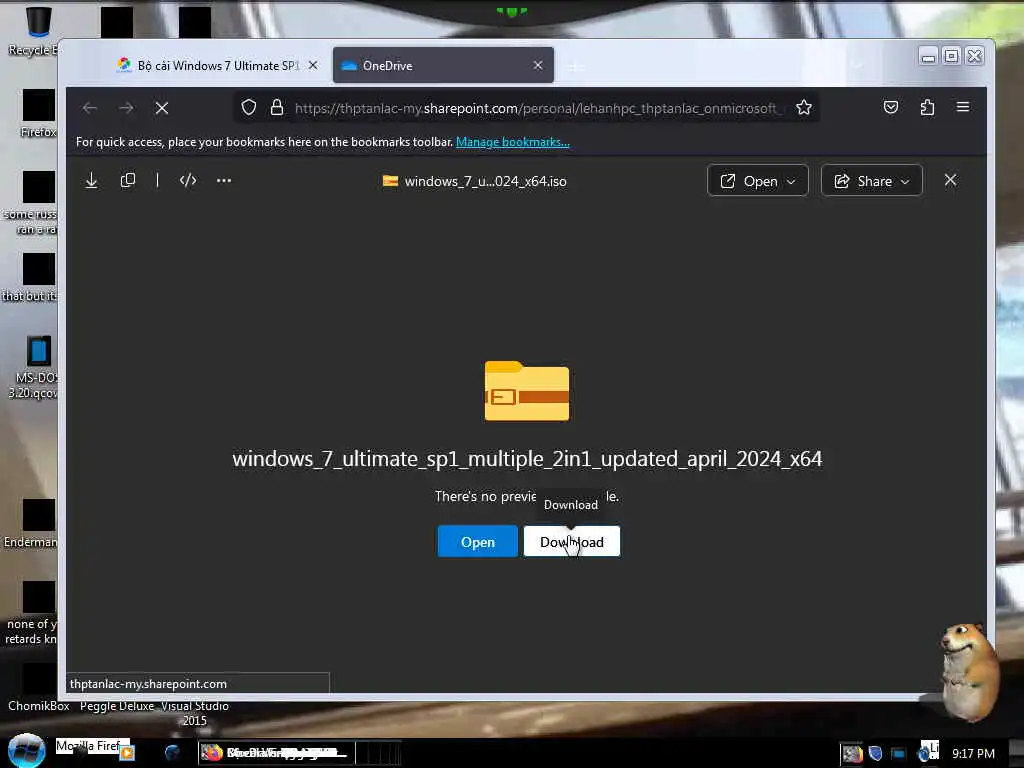Click the download arrow icon in OneDrive toolbar
Viewport: 1024px width, 768px height.
[91, 181]
